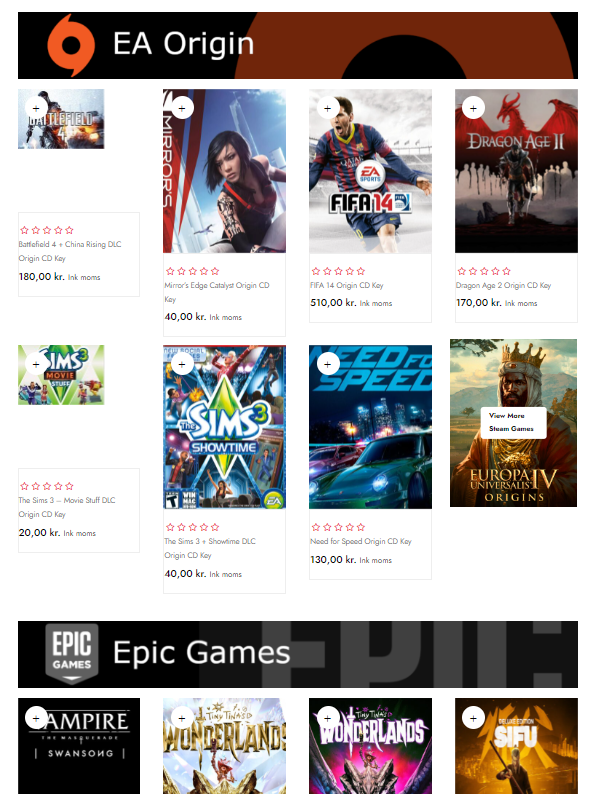Open FIFA 14 Origin CD Key title
Image resolution: width=590 pixels, height=794 pixels.
[347, 286]
